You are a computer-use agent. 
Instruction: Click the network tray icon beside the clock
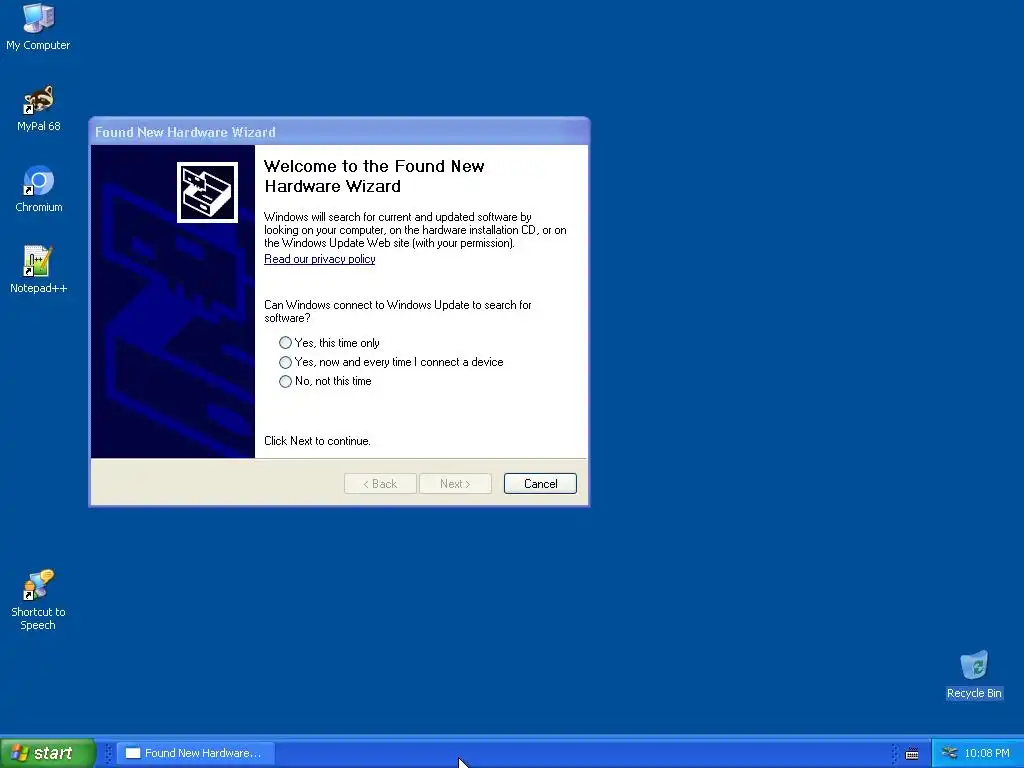coord(949,753)
